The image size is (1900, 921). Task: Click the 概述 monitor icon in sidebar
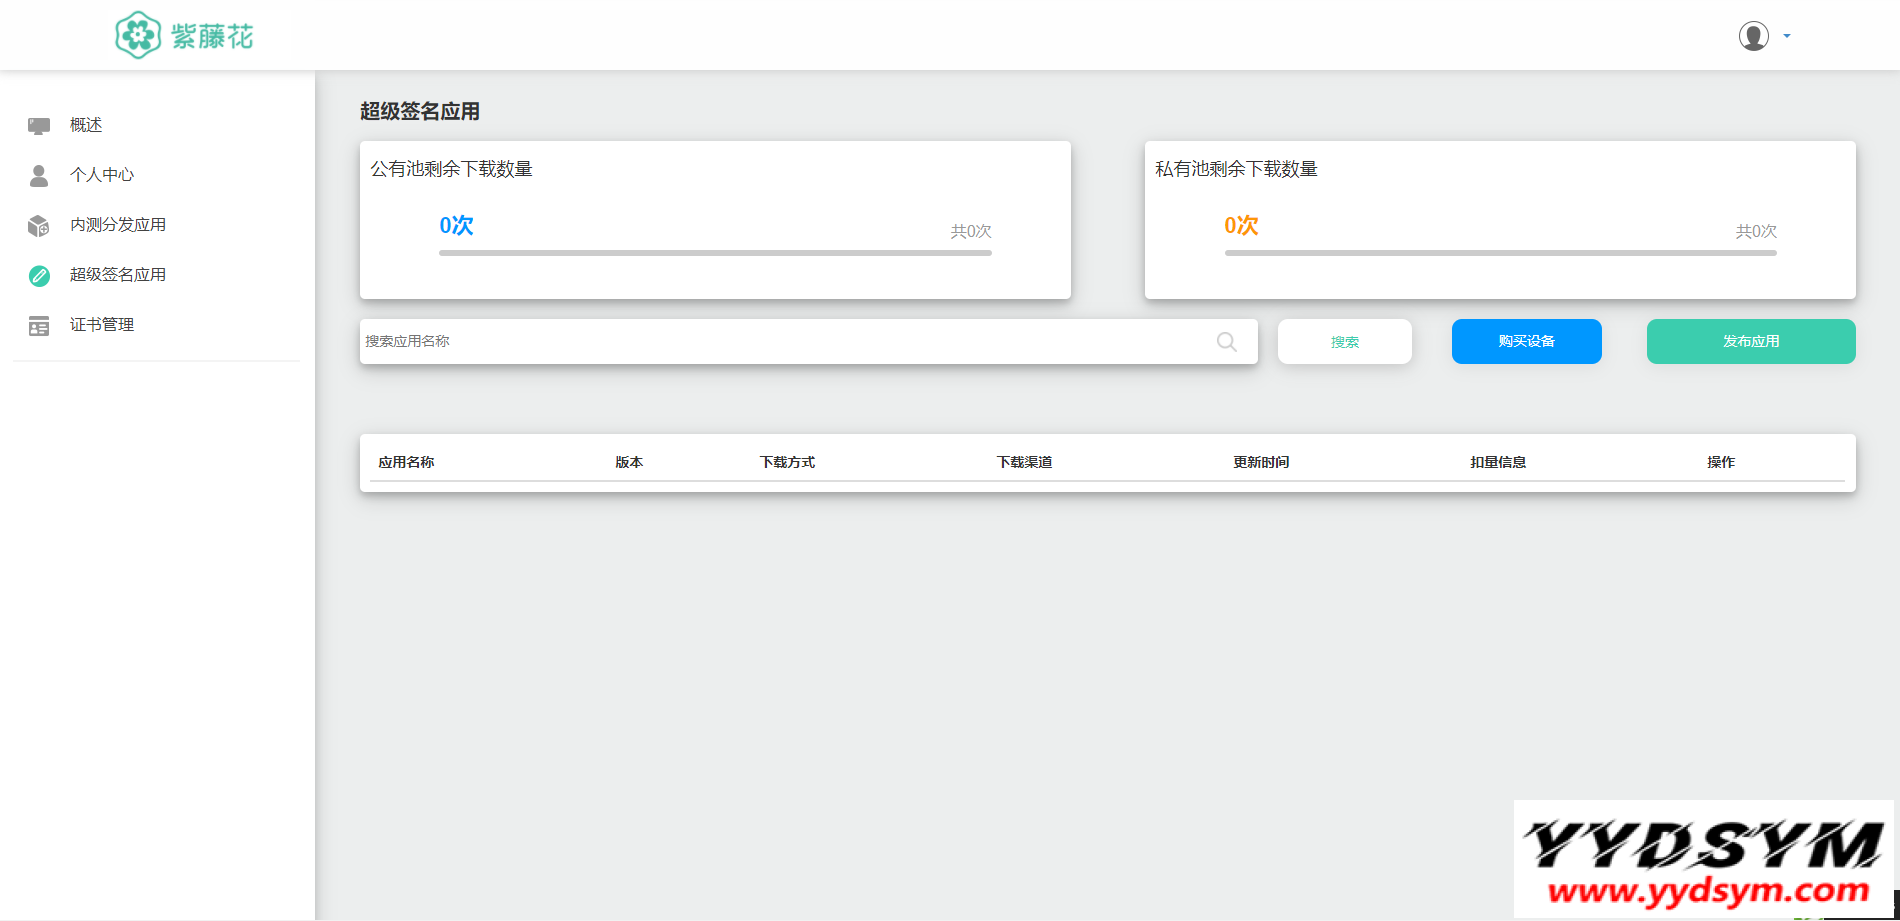click(x=39, y=125)
